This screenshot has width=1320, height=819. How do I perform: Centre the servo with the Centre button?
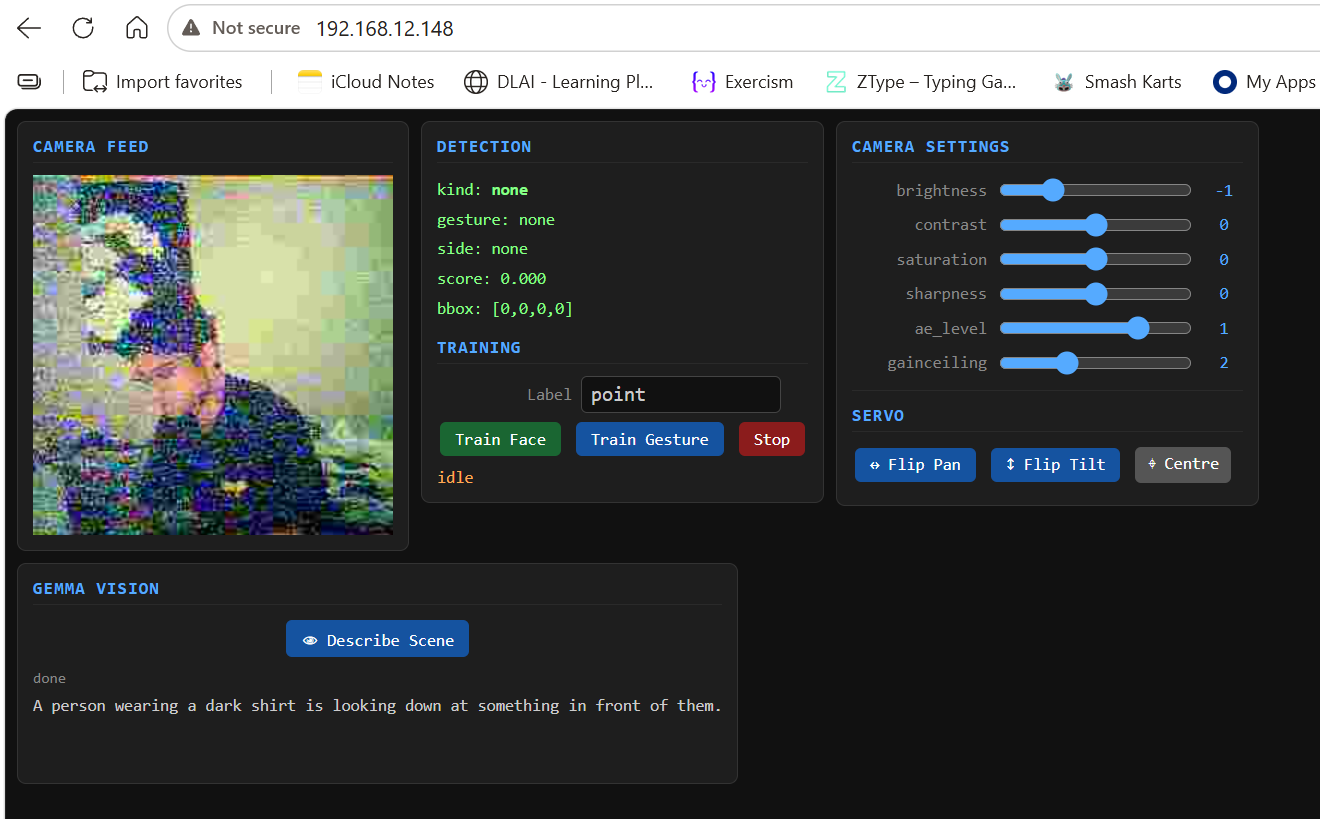click(x=1183, y=464)
